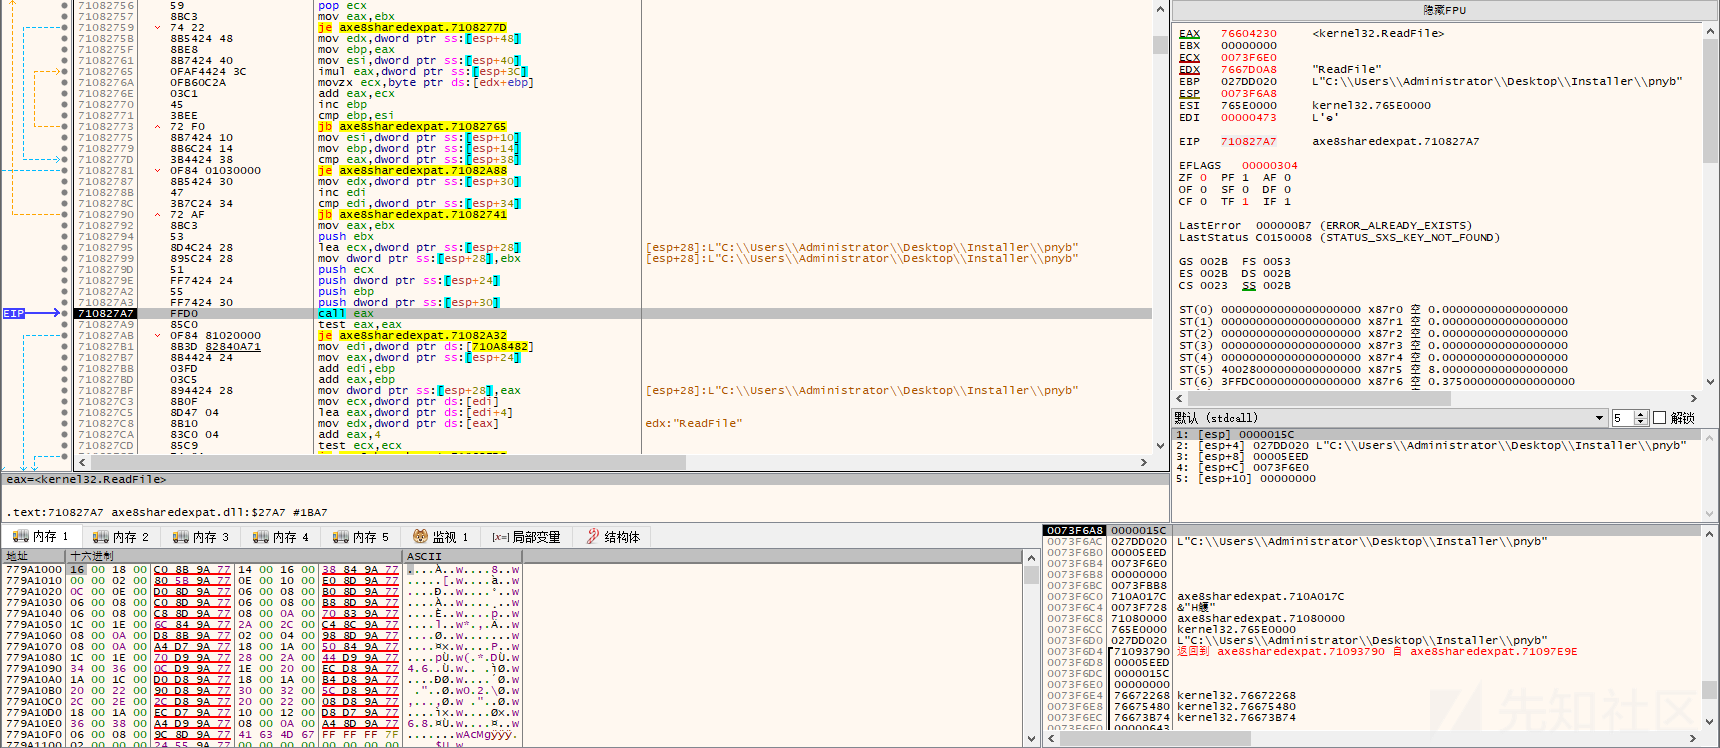Open the 监视 1 watch tab
Image resolution: width=1720 pixels, height=748 pixels.
point(441,537)
